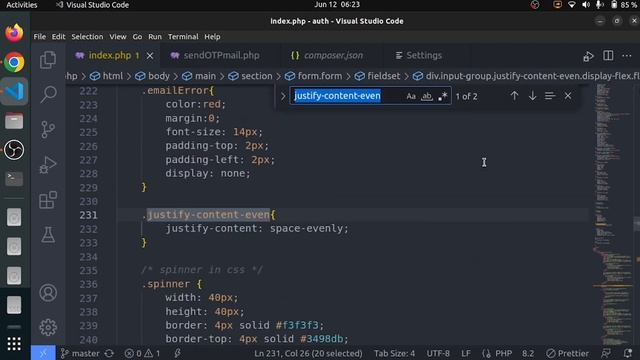The height and width of the screenshot is (360, 640).
Task: Open the fieldset breadcrumb dropdown
Action: tap(378, 76)
